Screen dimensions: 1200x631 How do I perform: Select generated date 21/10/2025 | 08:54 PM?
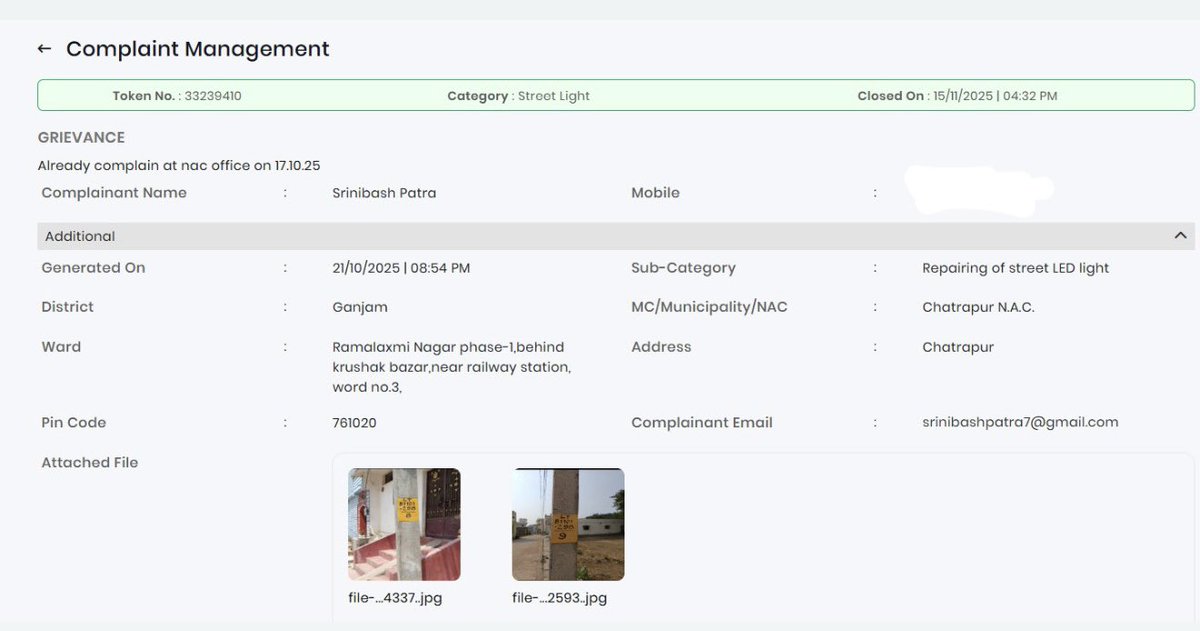401,268
